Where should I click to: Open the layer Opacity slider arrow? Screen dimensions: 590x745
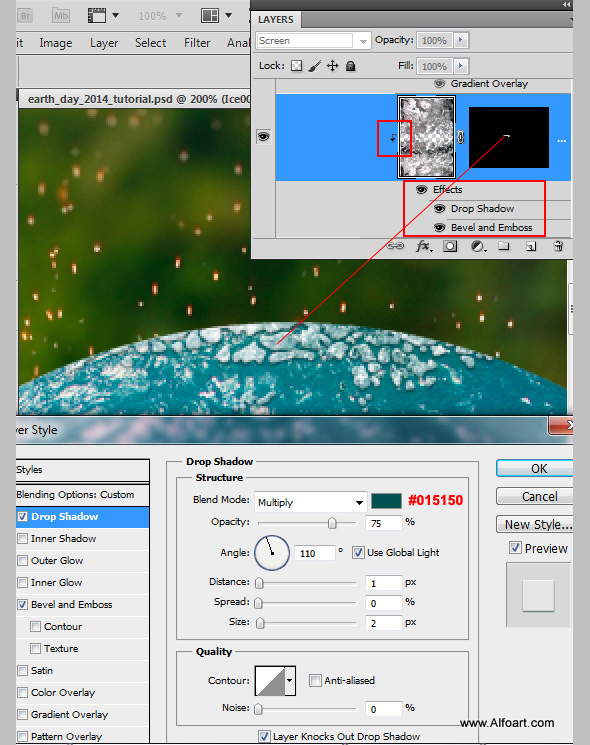[461, 40]
